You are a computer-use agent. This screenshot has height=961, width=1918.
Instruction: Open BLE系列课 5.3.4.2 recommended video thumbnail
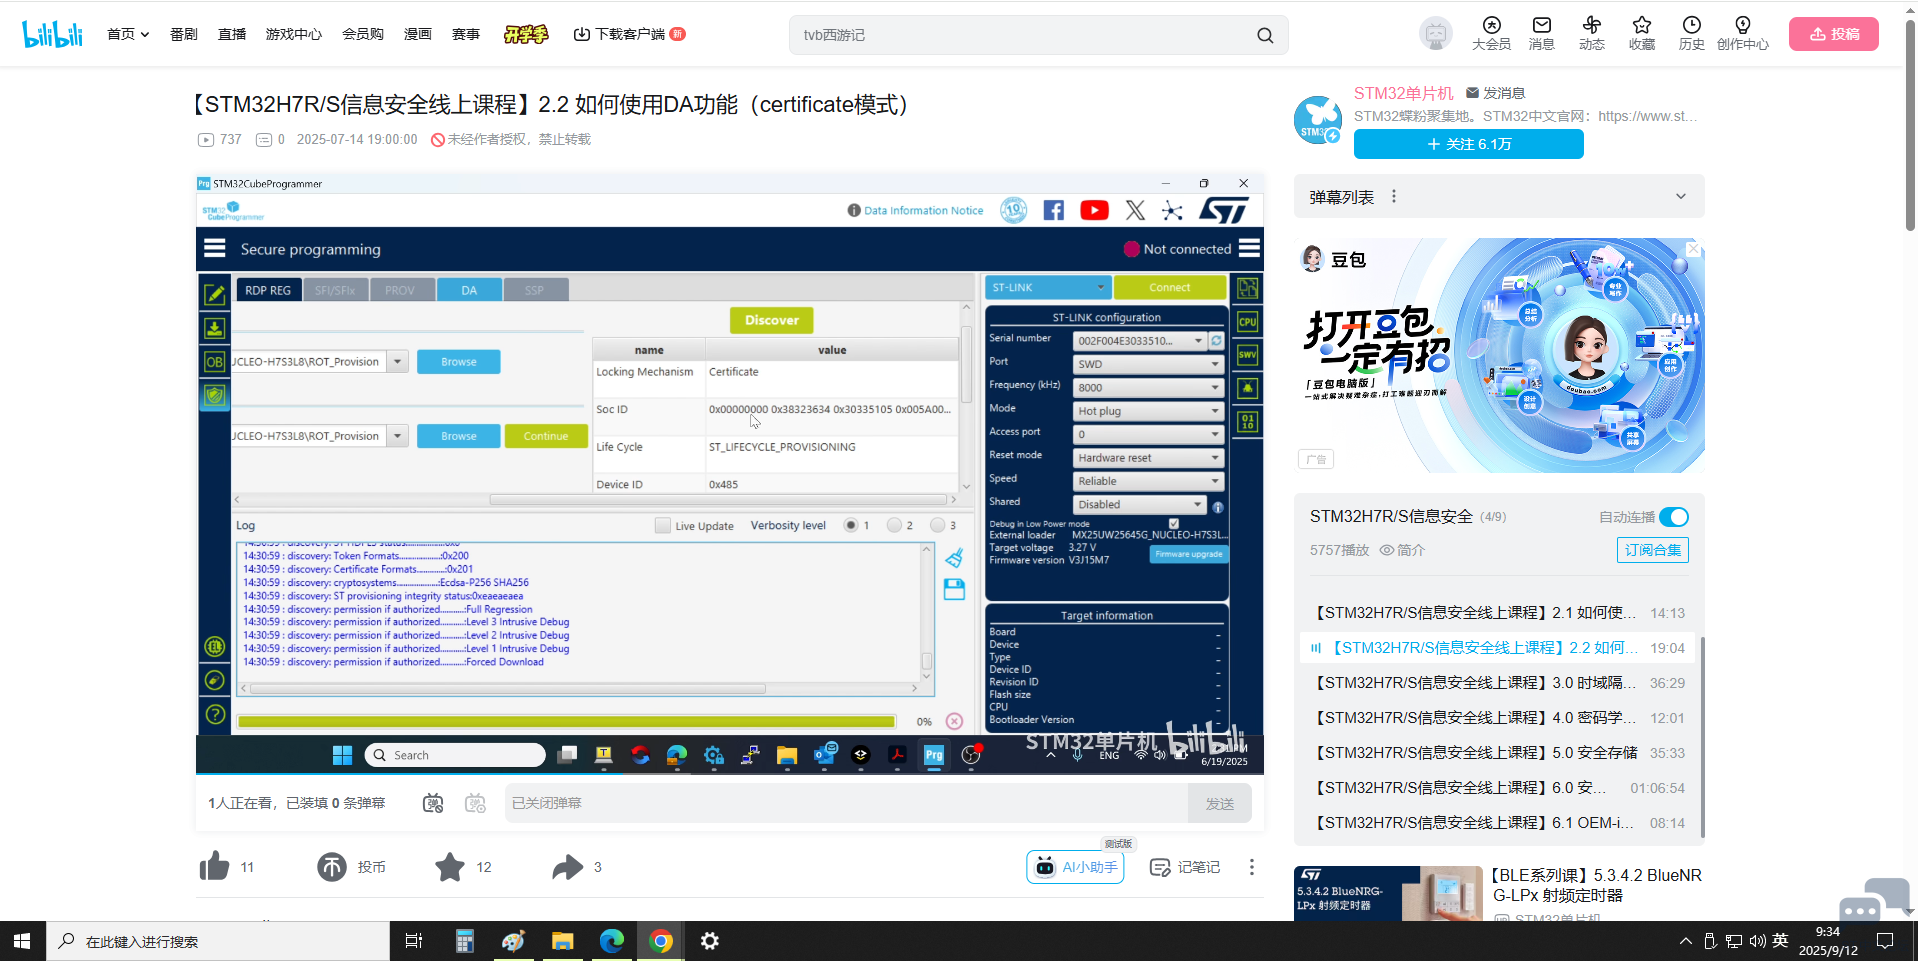(1388, 893)
